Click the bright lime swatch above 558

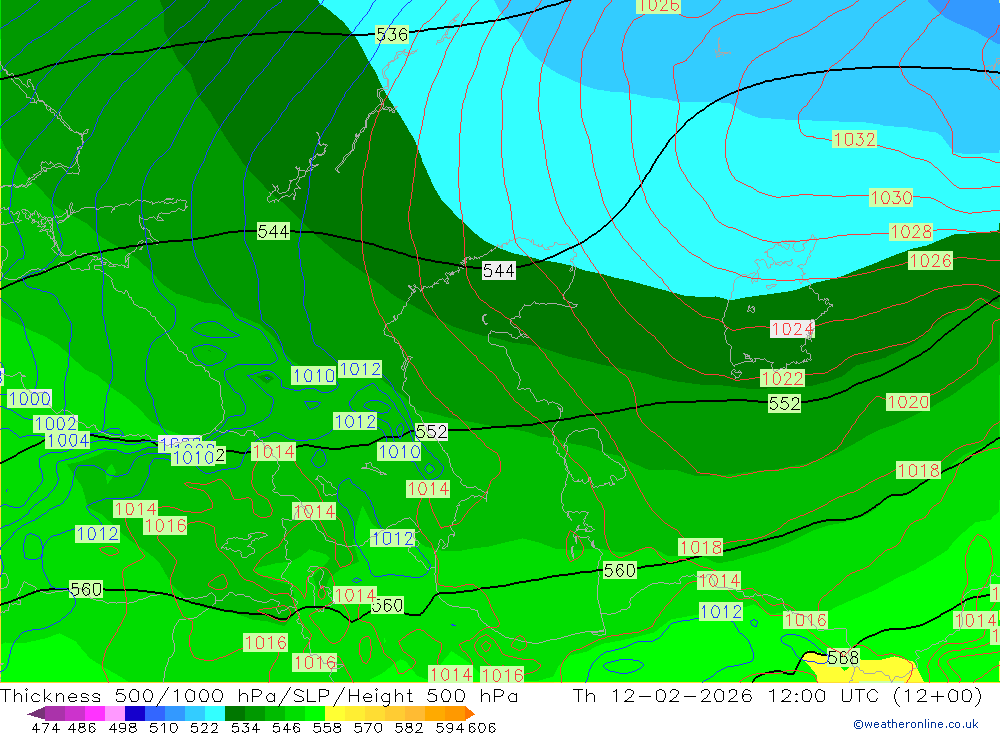(x=315, y=713)
